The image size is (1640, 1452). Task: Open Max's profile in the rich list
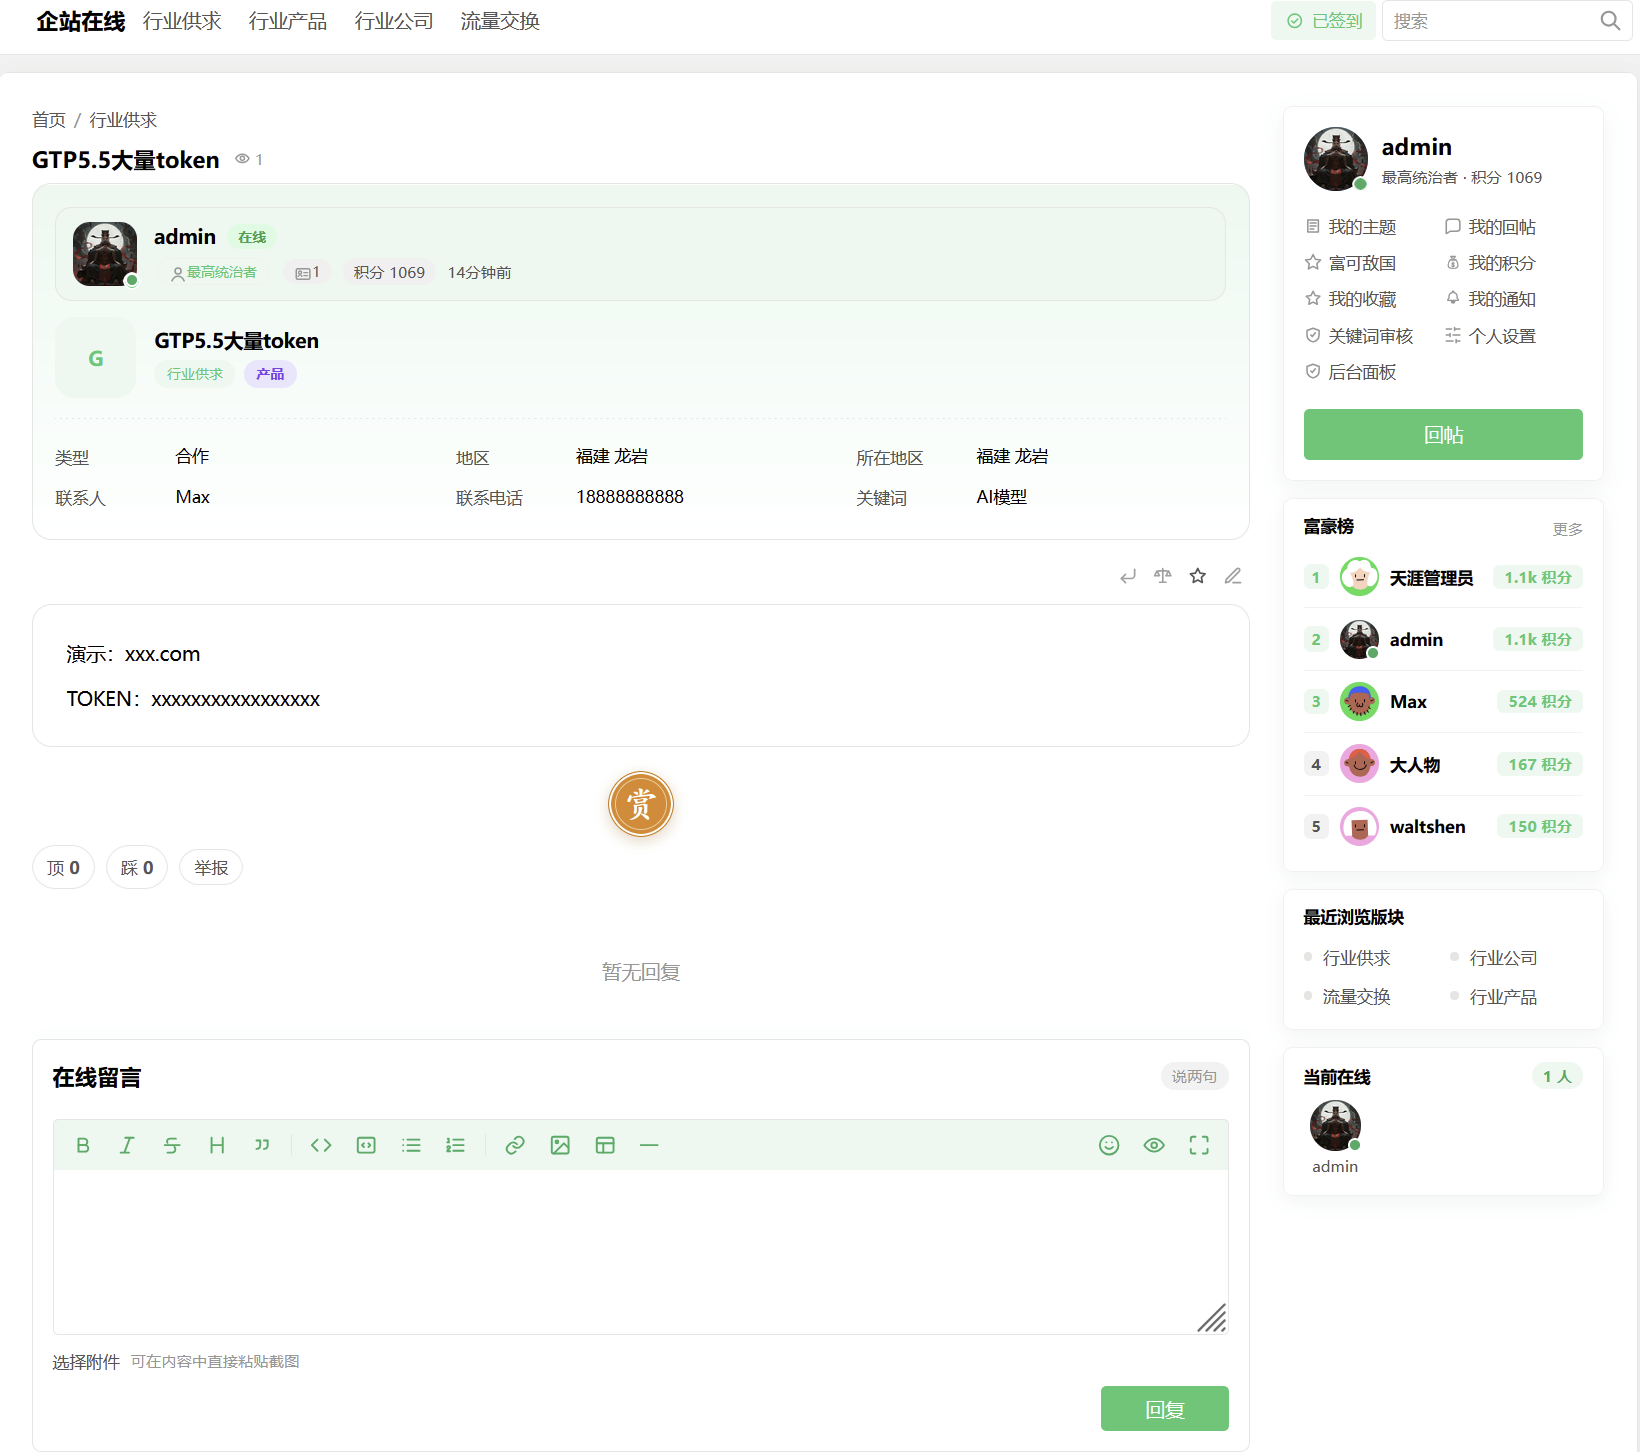[x=1408, y=702]
